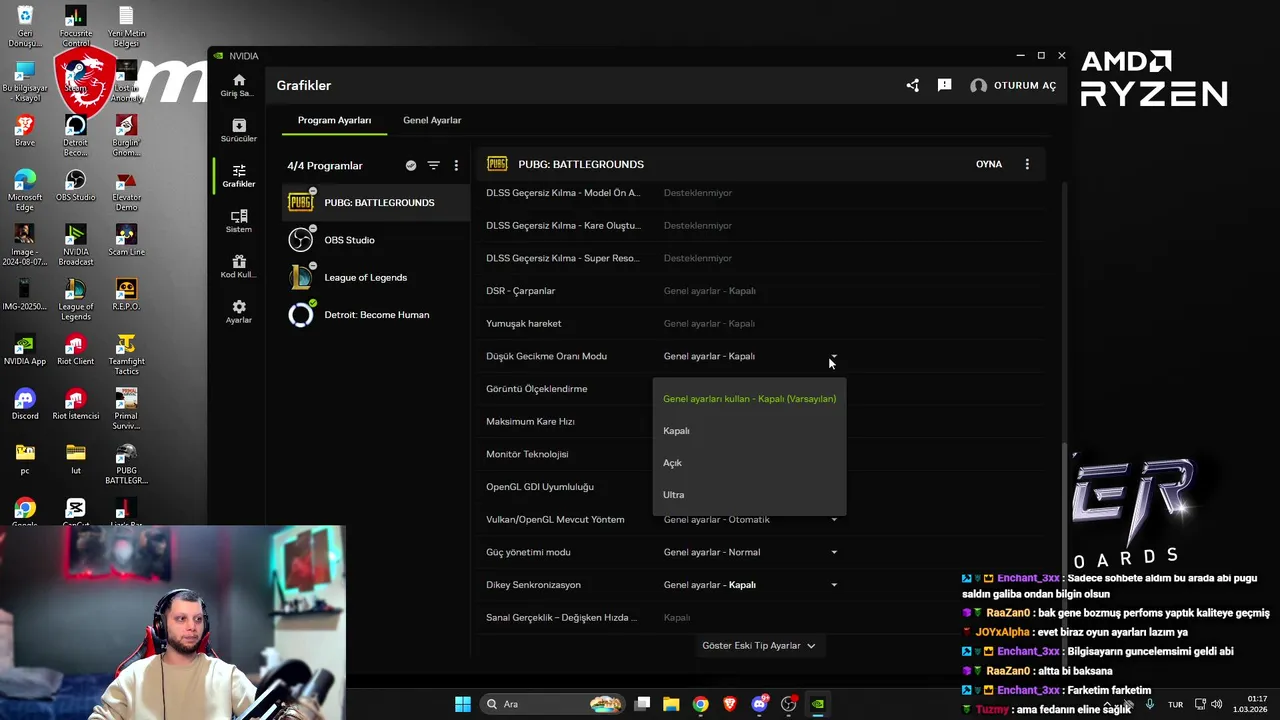Click Monitör Teknolojisi setting label
The height and width of the screenshot is (720, 1280).
coord(527,454)
